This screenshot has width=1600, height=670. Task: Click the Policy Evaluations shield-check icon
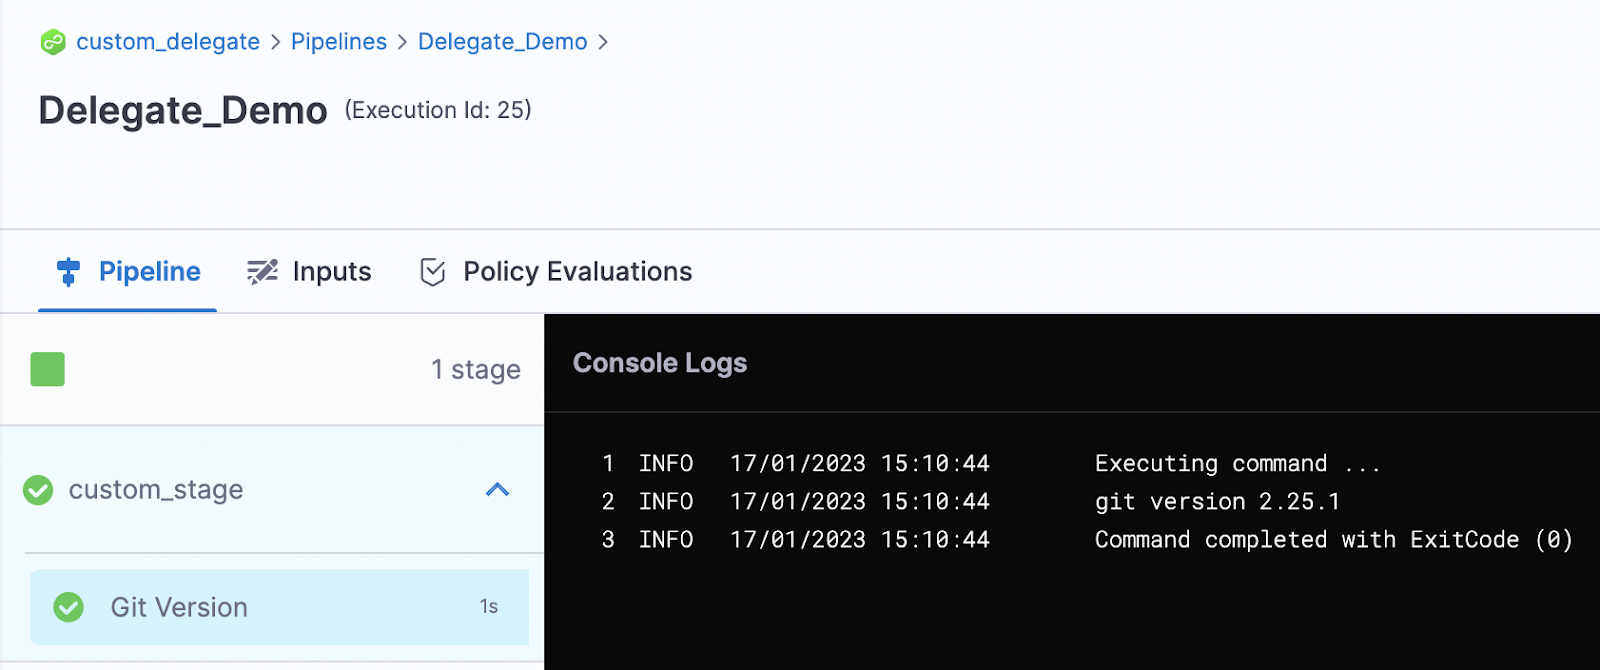[432, 272]
